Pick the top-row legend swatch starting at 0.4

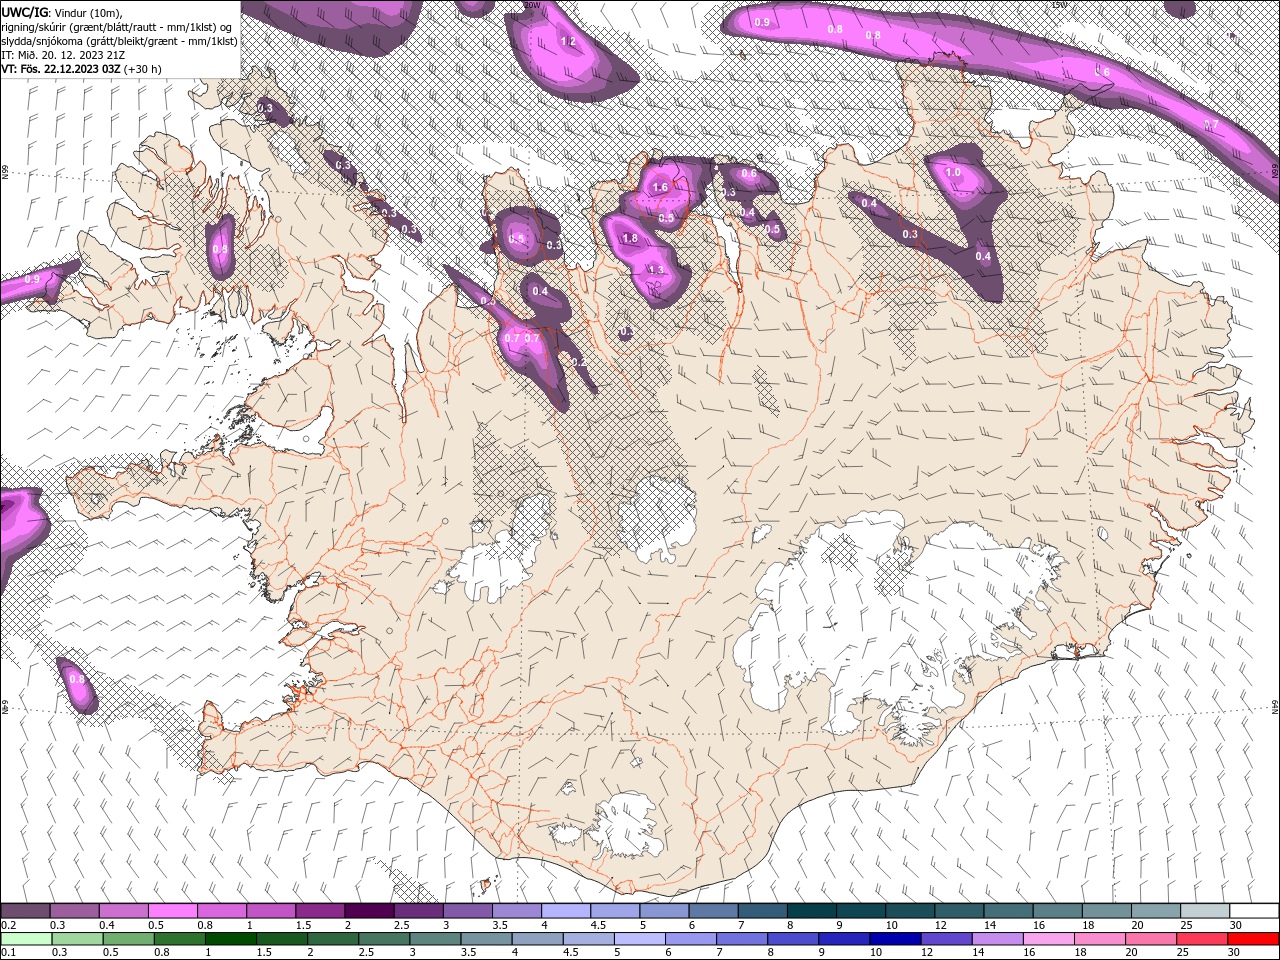123,911
